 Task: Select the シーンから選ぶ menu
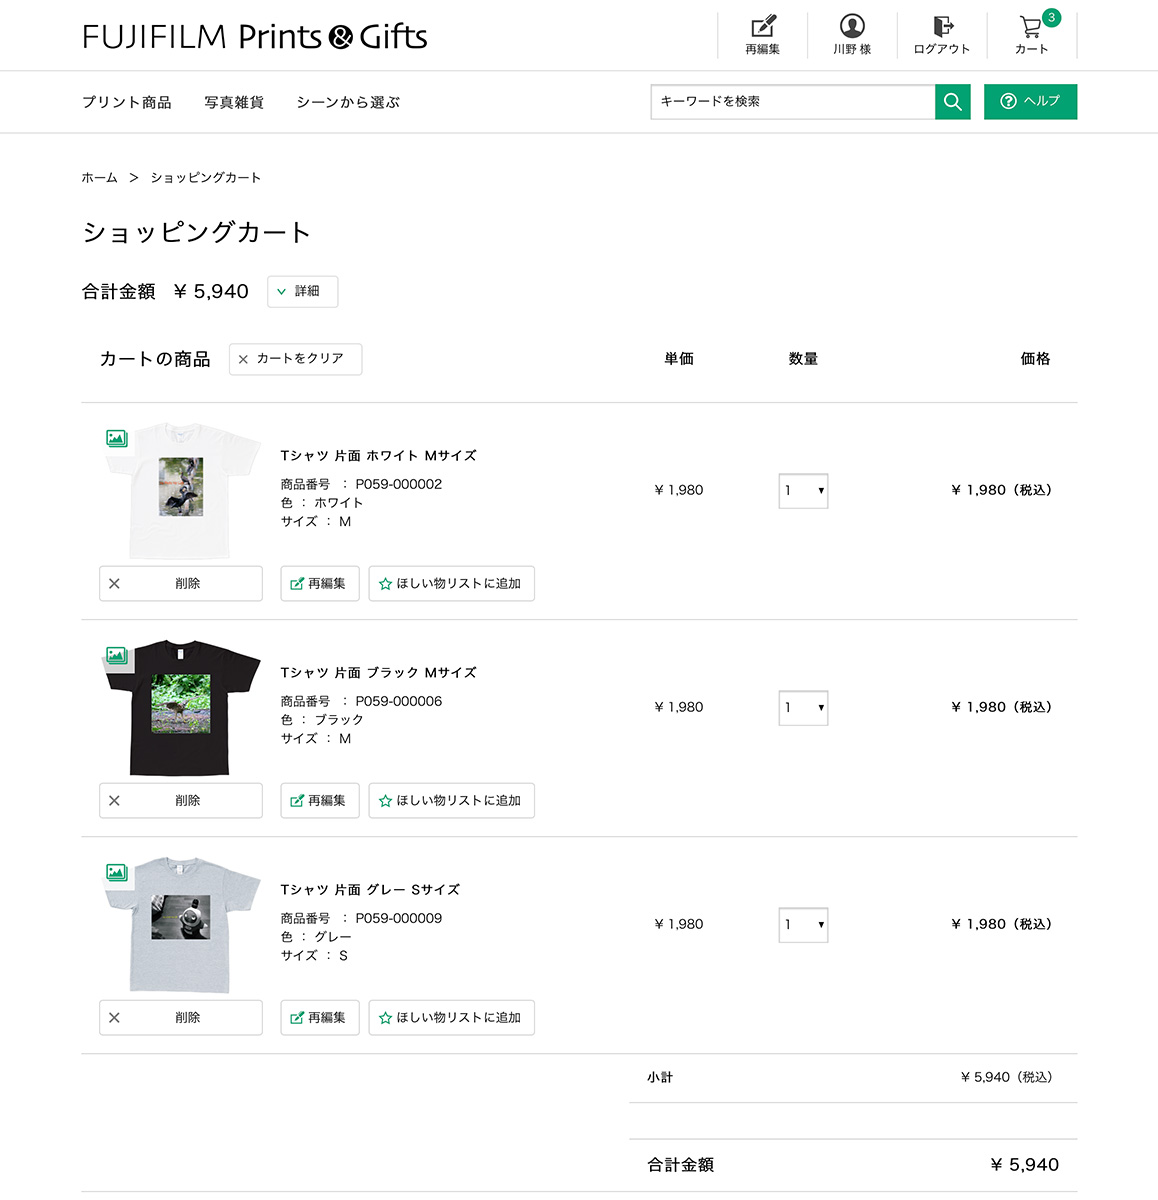click(348, 102)
